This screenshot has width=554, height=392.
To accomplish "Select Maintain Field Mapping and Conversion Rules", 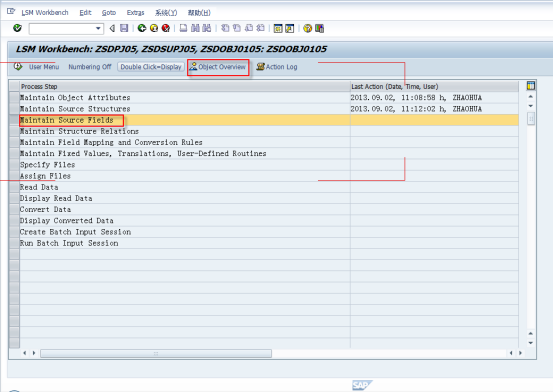I will pos(184,142).
